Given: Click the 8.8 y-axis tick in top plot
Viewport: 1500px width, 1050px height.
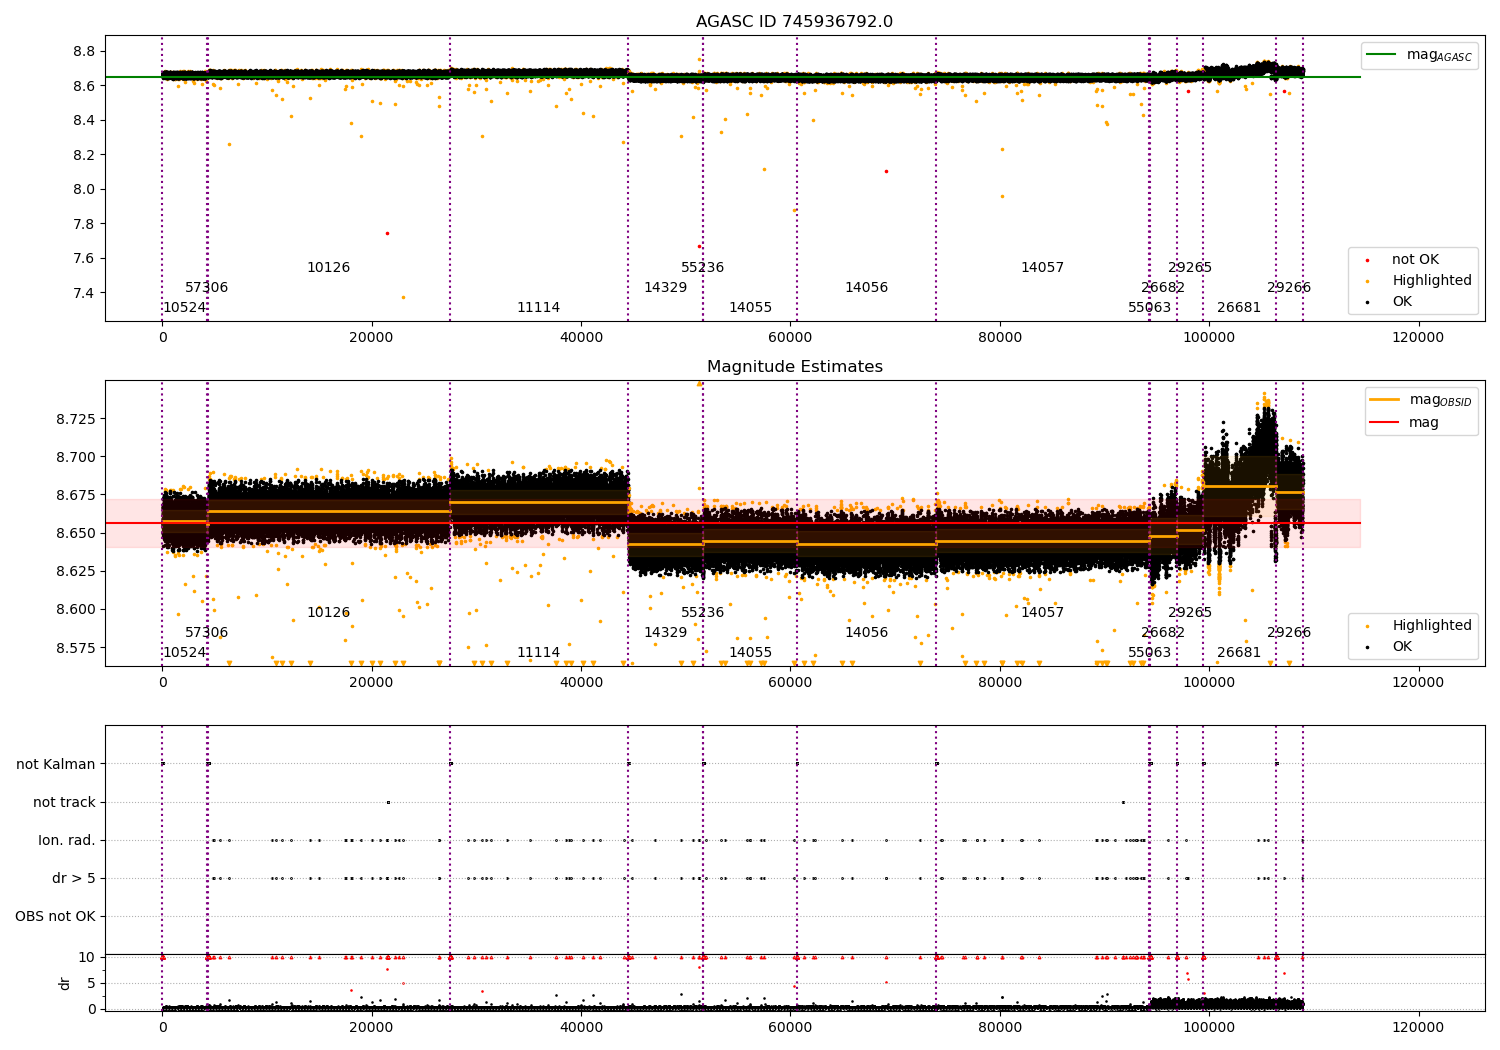Looking at the screenshot, I should pos(84,52).
